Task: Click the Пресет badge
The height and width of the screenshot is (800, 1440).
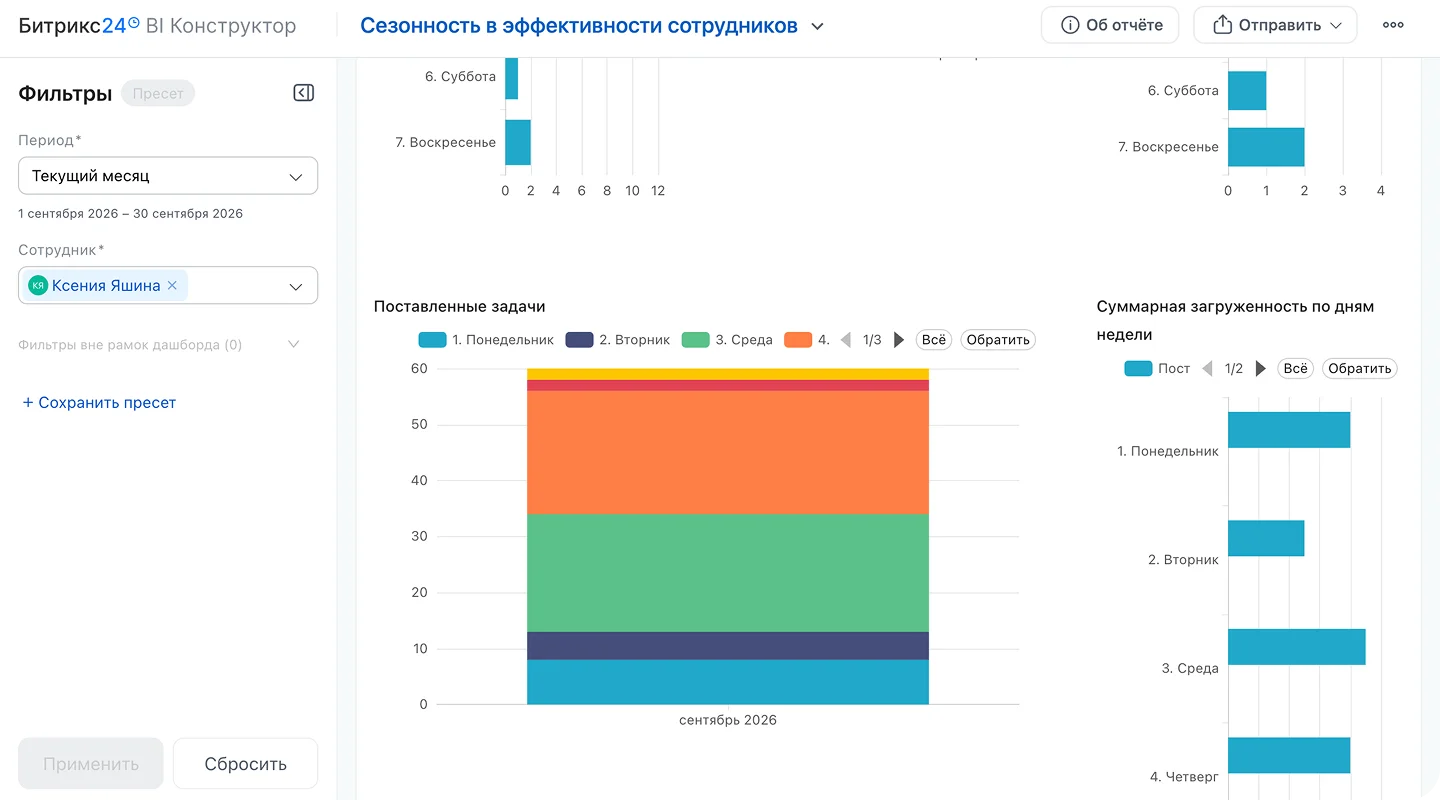Action: [158, 93]
